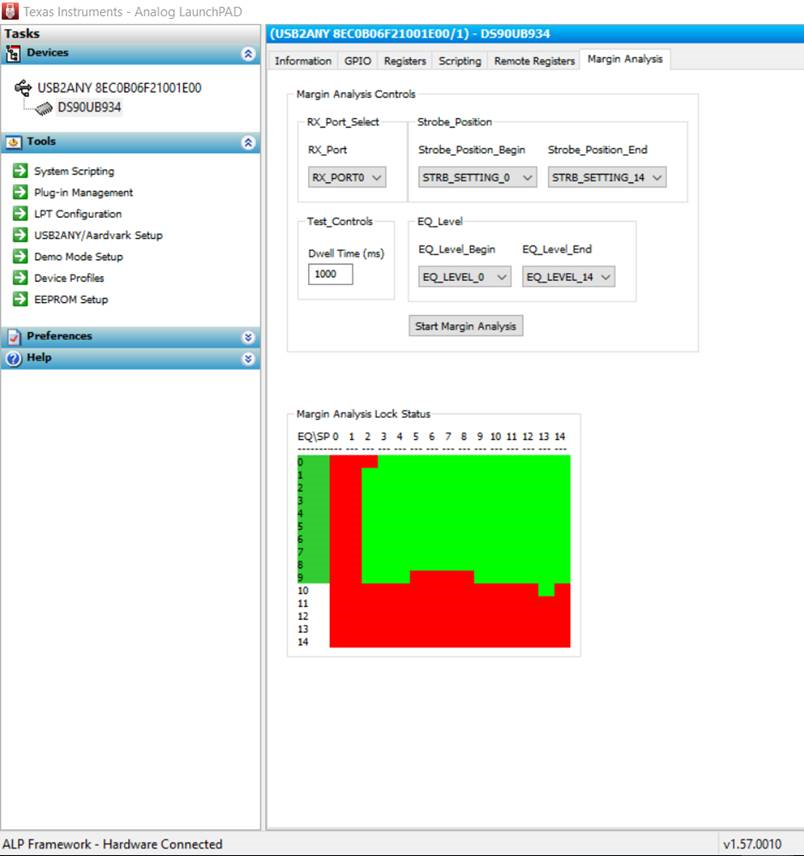Click EQ row label 14 in lock status
804x856 pixels.
point(303,642)
